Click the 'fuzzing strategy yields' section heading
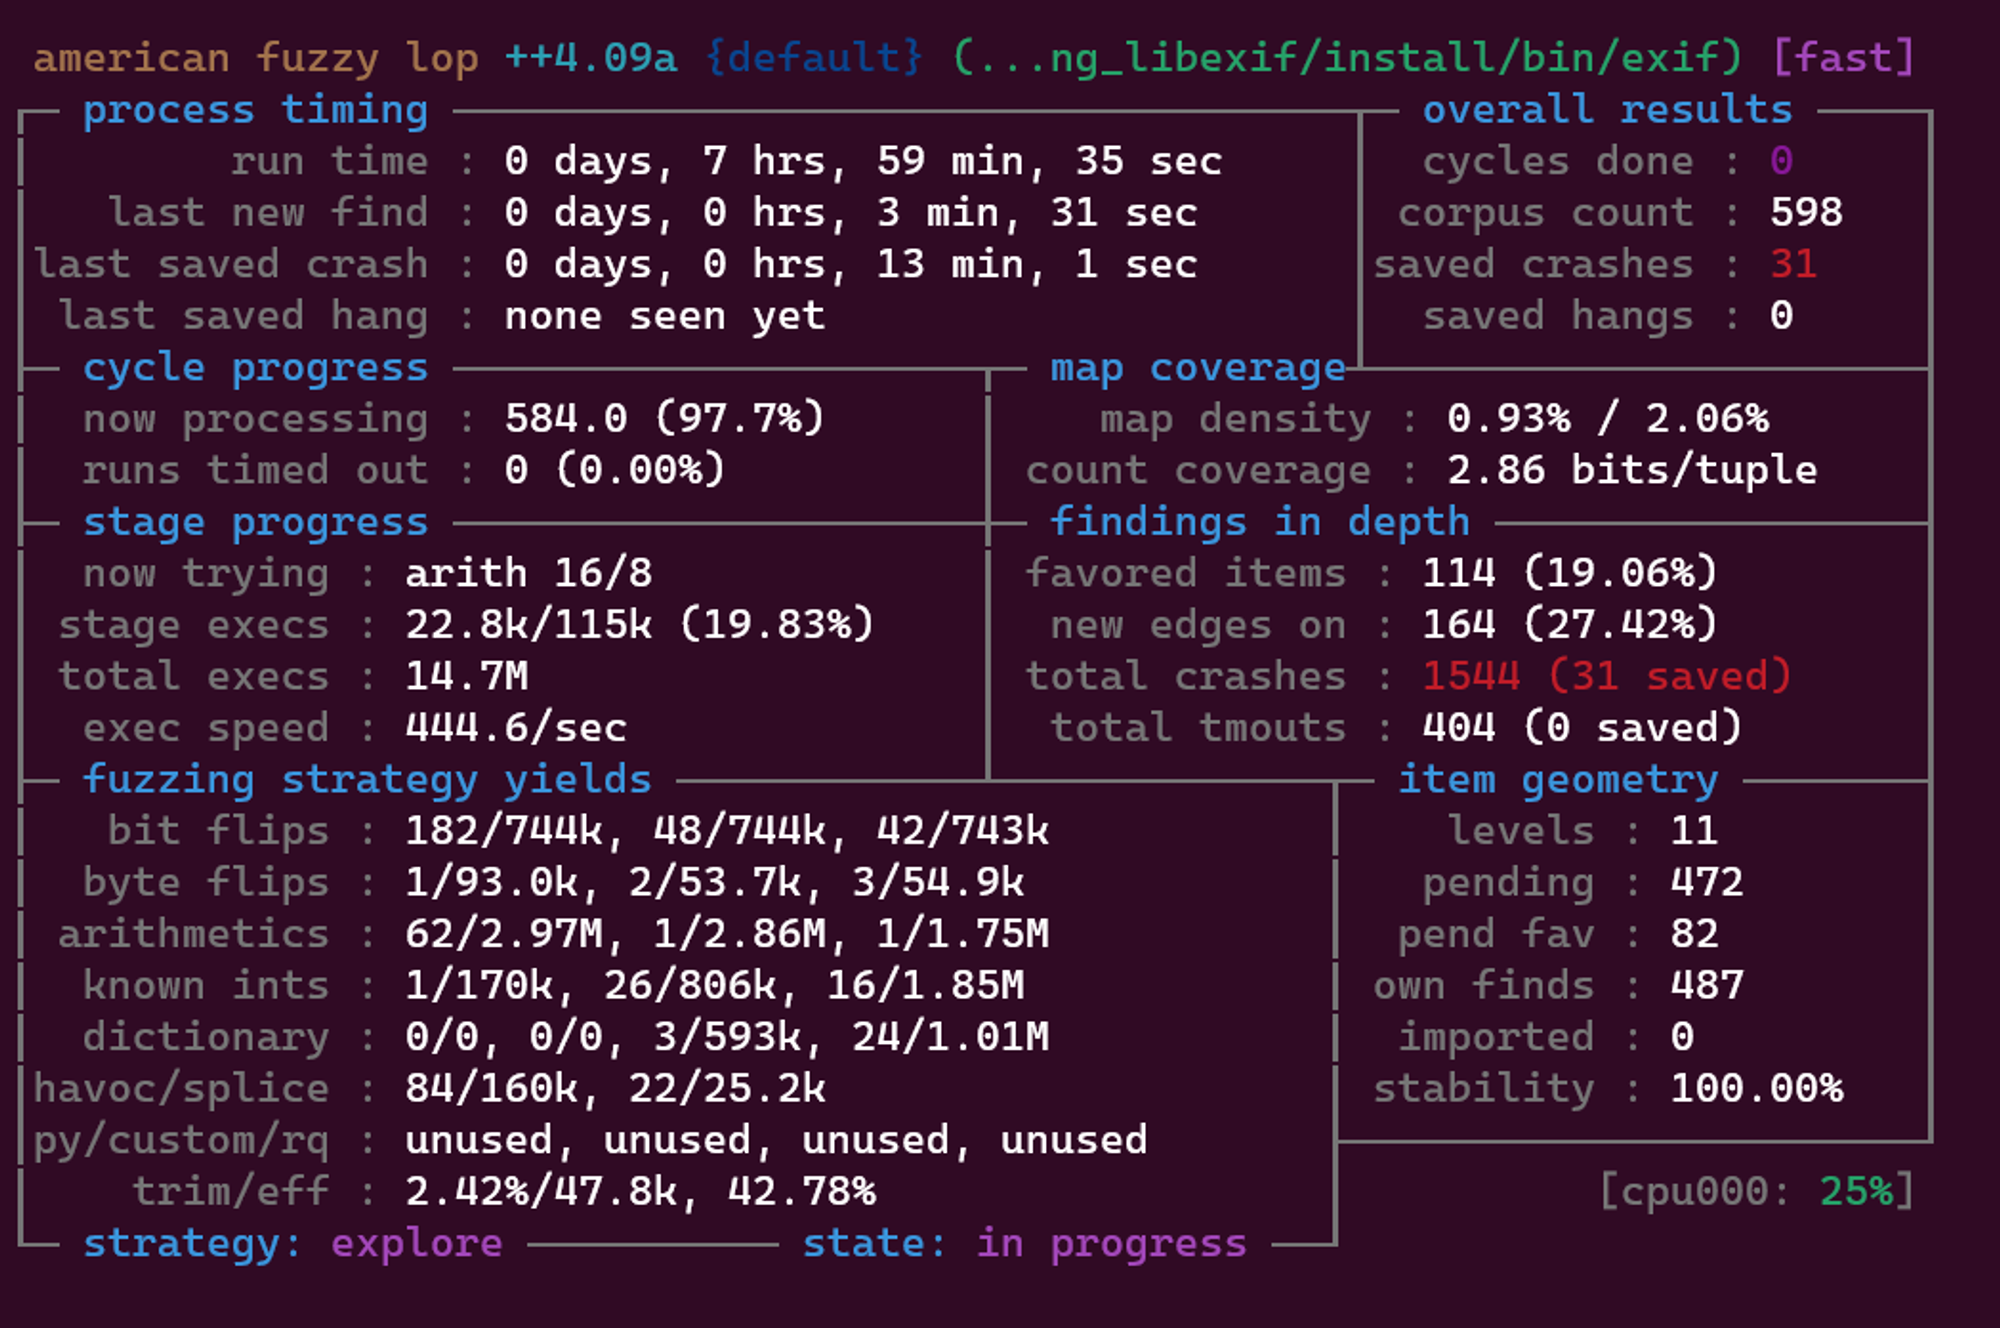Screen dimensions: 2000x1328 pos(367,780)
